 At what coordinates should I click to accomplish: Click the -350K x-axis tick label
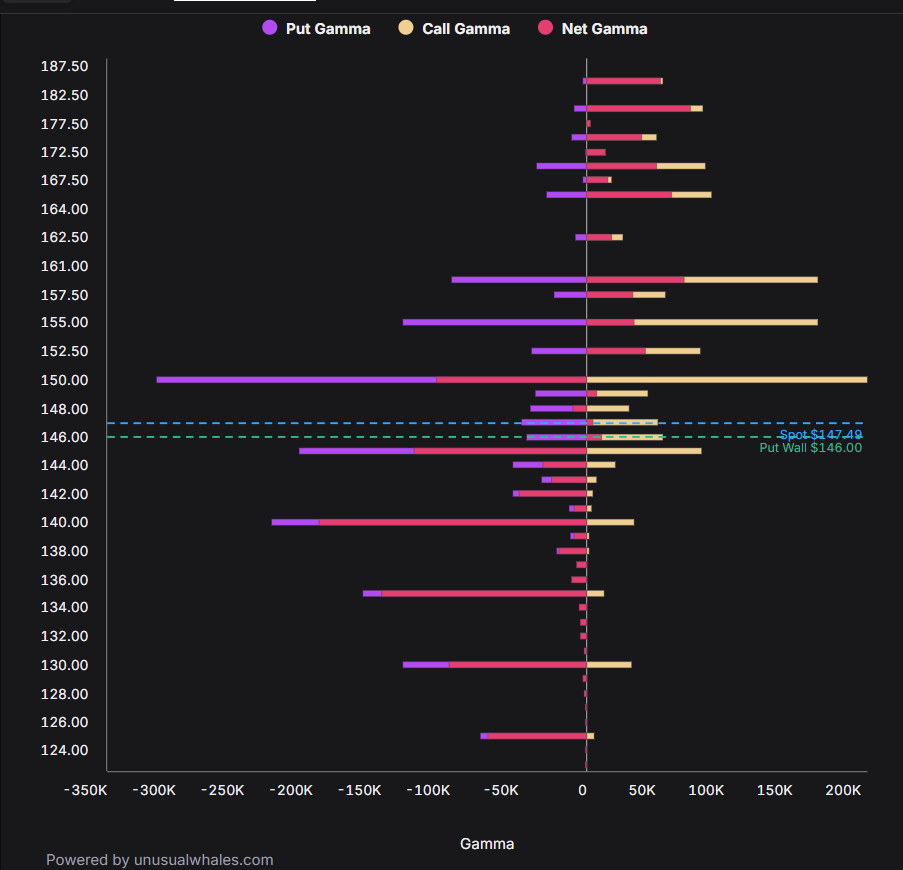click(x=85, y=790)
